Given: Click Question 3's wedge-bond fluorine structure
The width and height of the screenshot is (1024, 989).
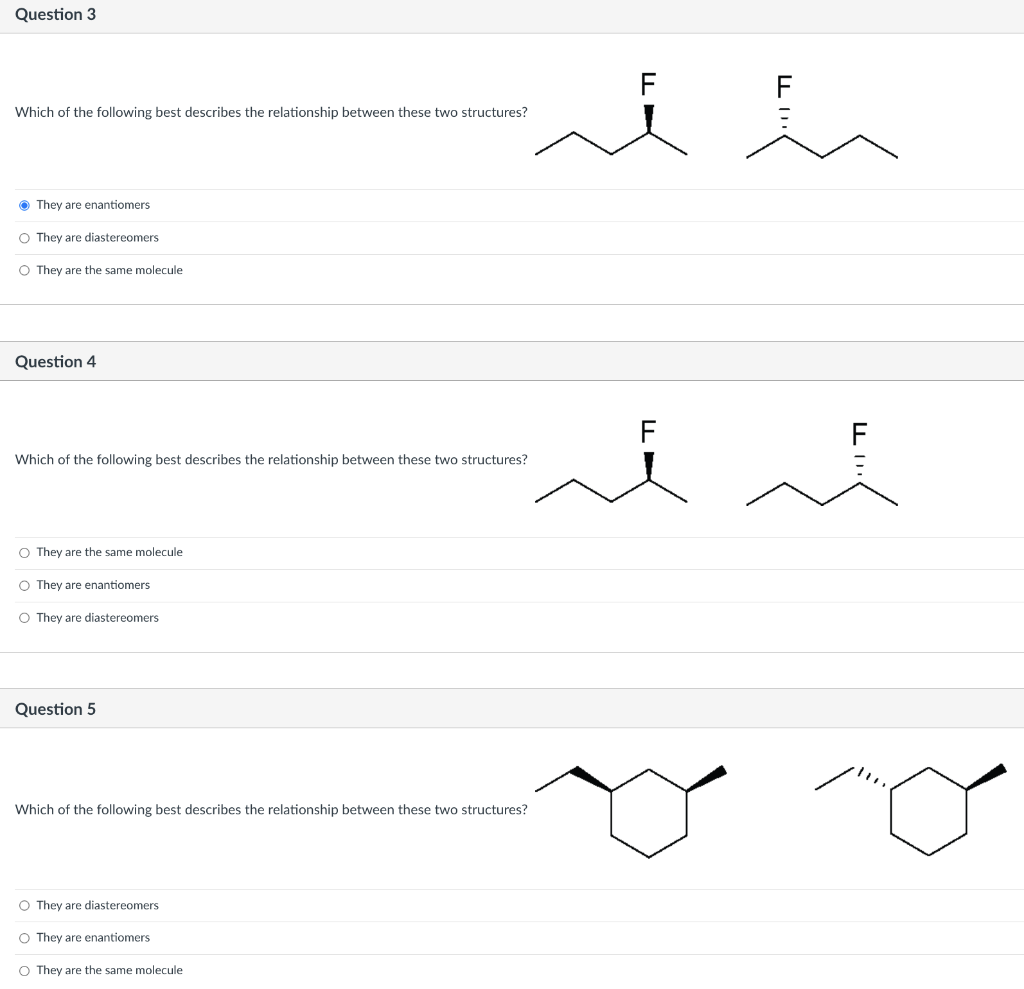Looking at the screenshot, I should 611,114.
